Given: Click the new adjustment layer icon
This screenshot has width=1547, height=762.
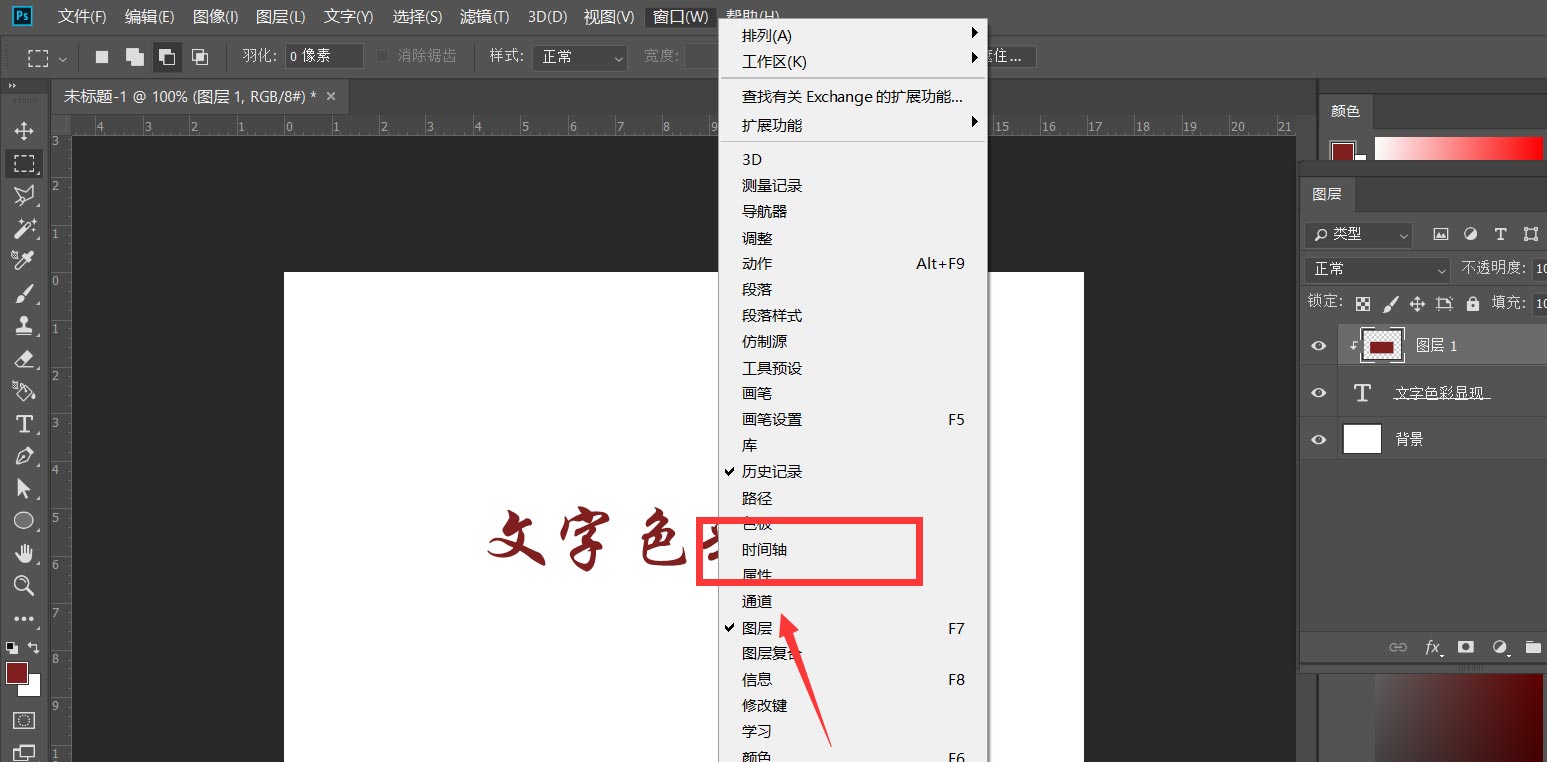Looking at the screenshot, I should [1500, 647].
